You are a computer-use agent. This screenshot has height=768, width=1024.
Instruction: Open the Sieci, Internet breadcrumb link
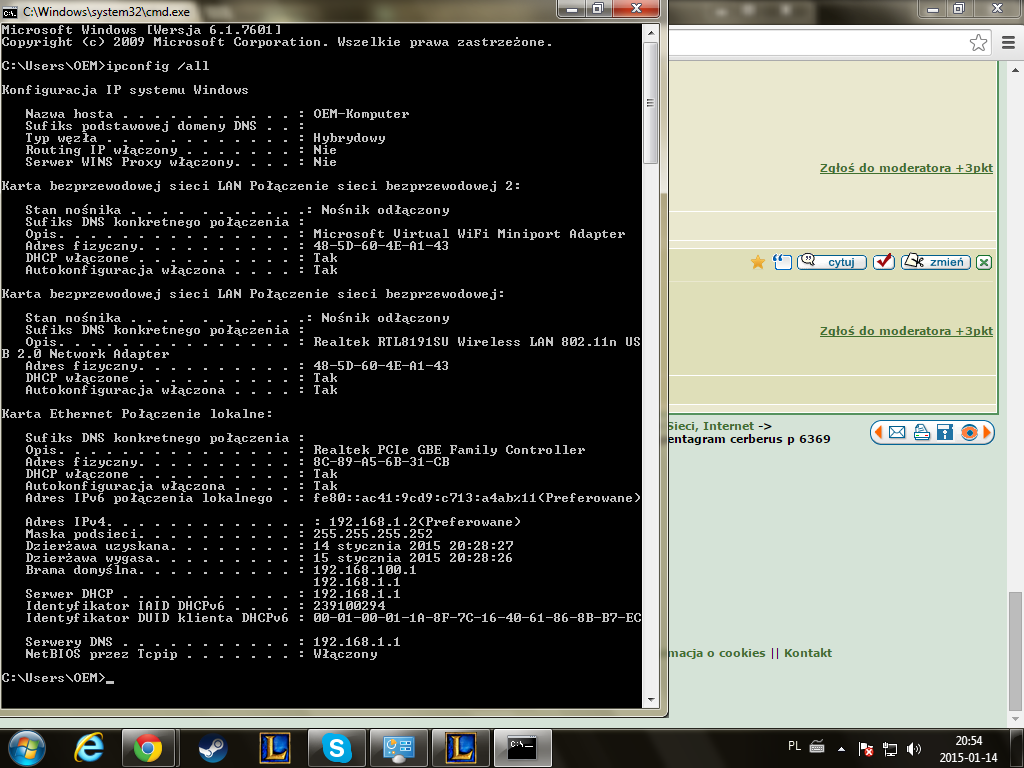[711, 426]
